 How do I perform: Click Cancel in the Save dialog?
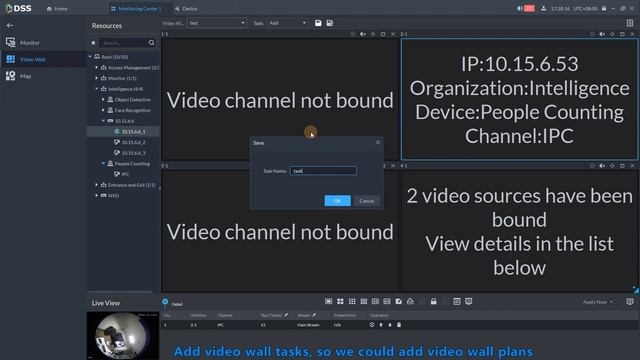pos(366,200)
